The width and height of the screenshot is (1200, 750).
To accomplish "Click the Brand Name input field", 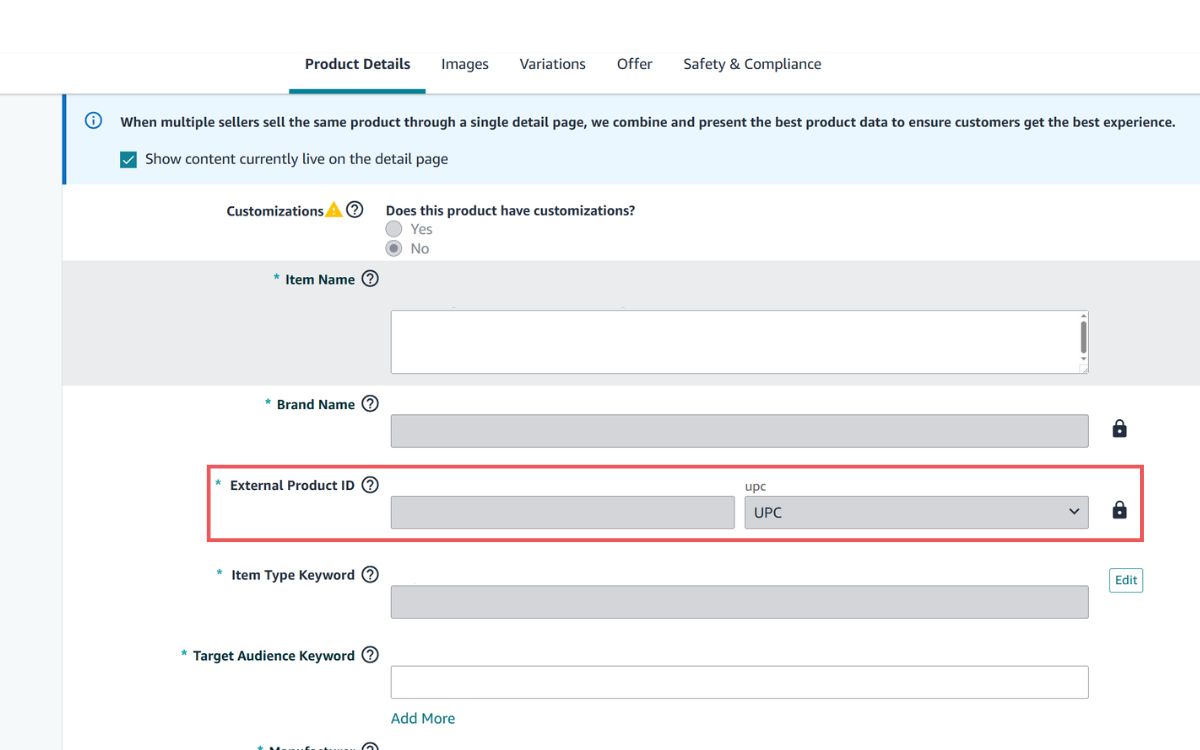I will 739,431.
